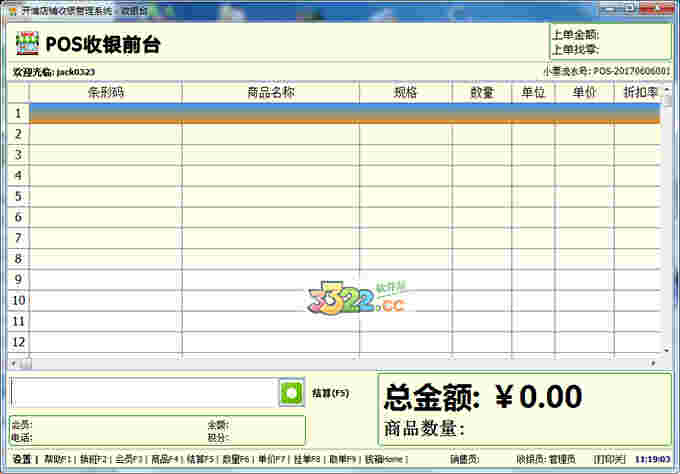680x474 pixels.
Task: Click the POS收银前台 logo icon
Action: (27, 43)
